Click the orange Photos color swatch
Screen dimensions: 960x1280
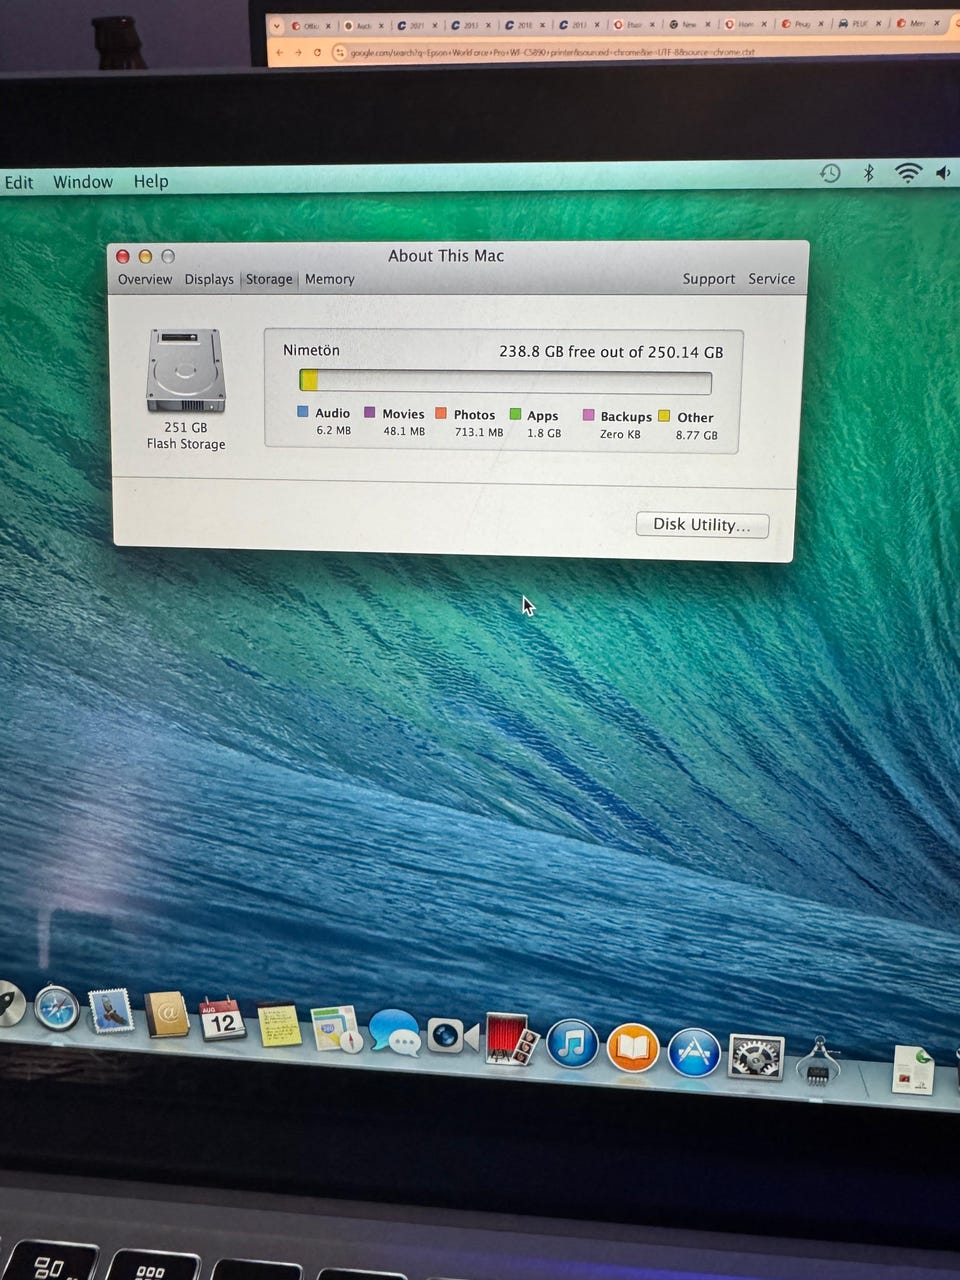pos(441,413)
